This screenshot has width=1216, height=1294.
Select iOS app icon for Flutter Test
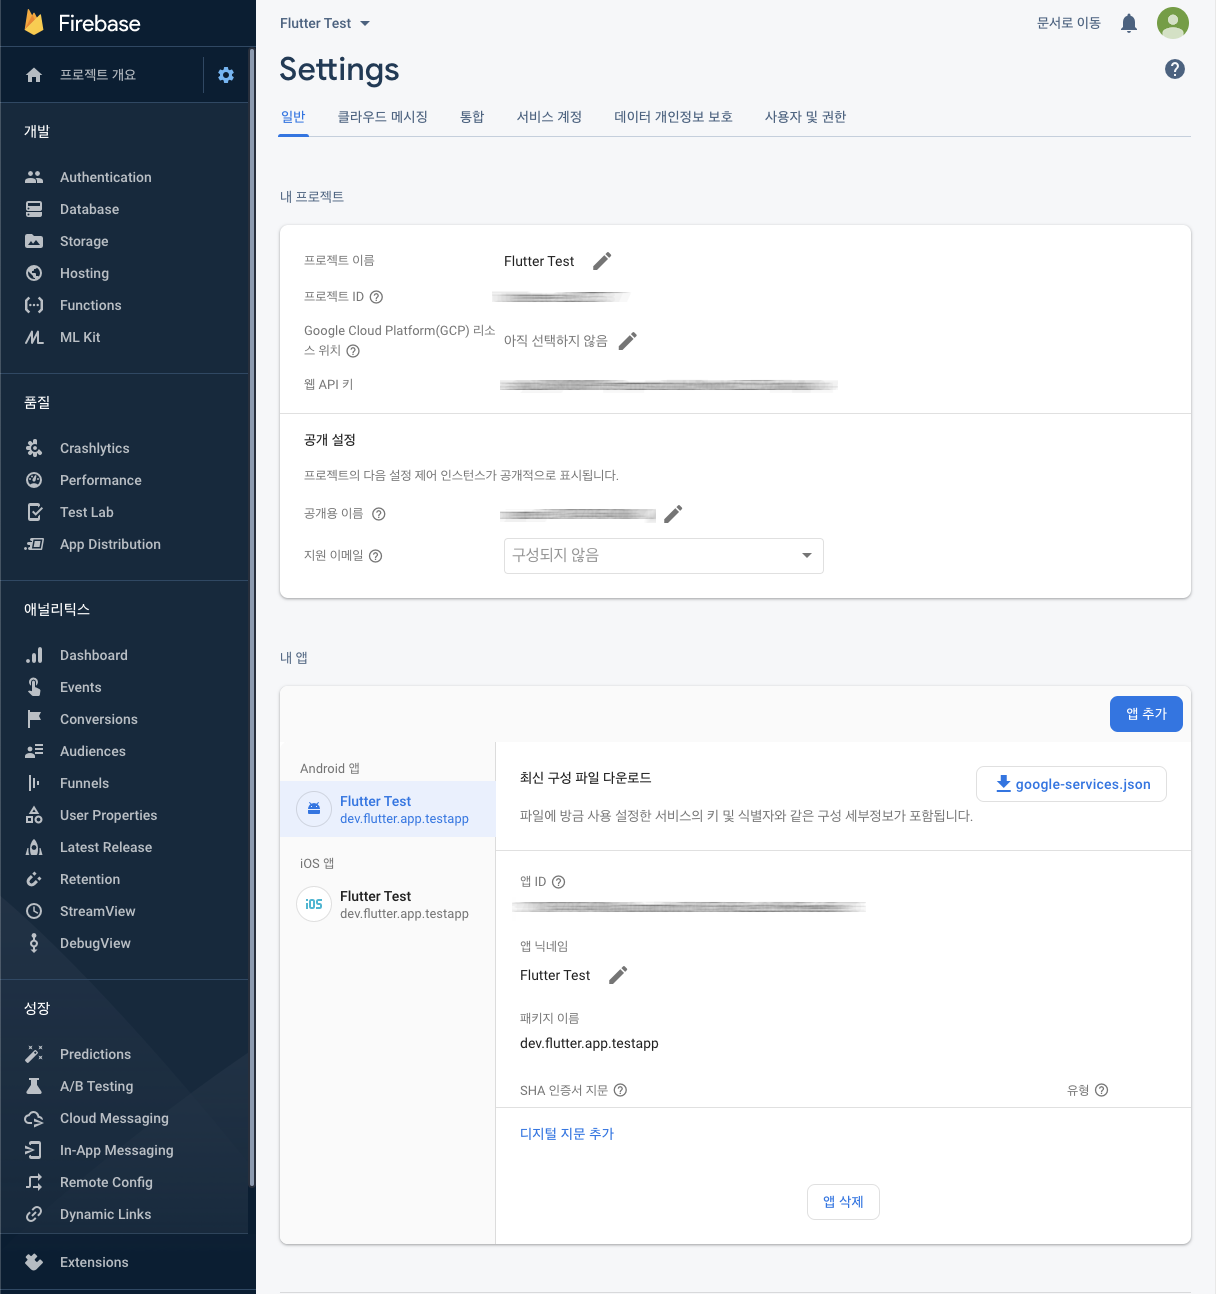314,904
